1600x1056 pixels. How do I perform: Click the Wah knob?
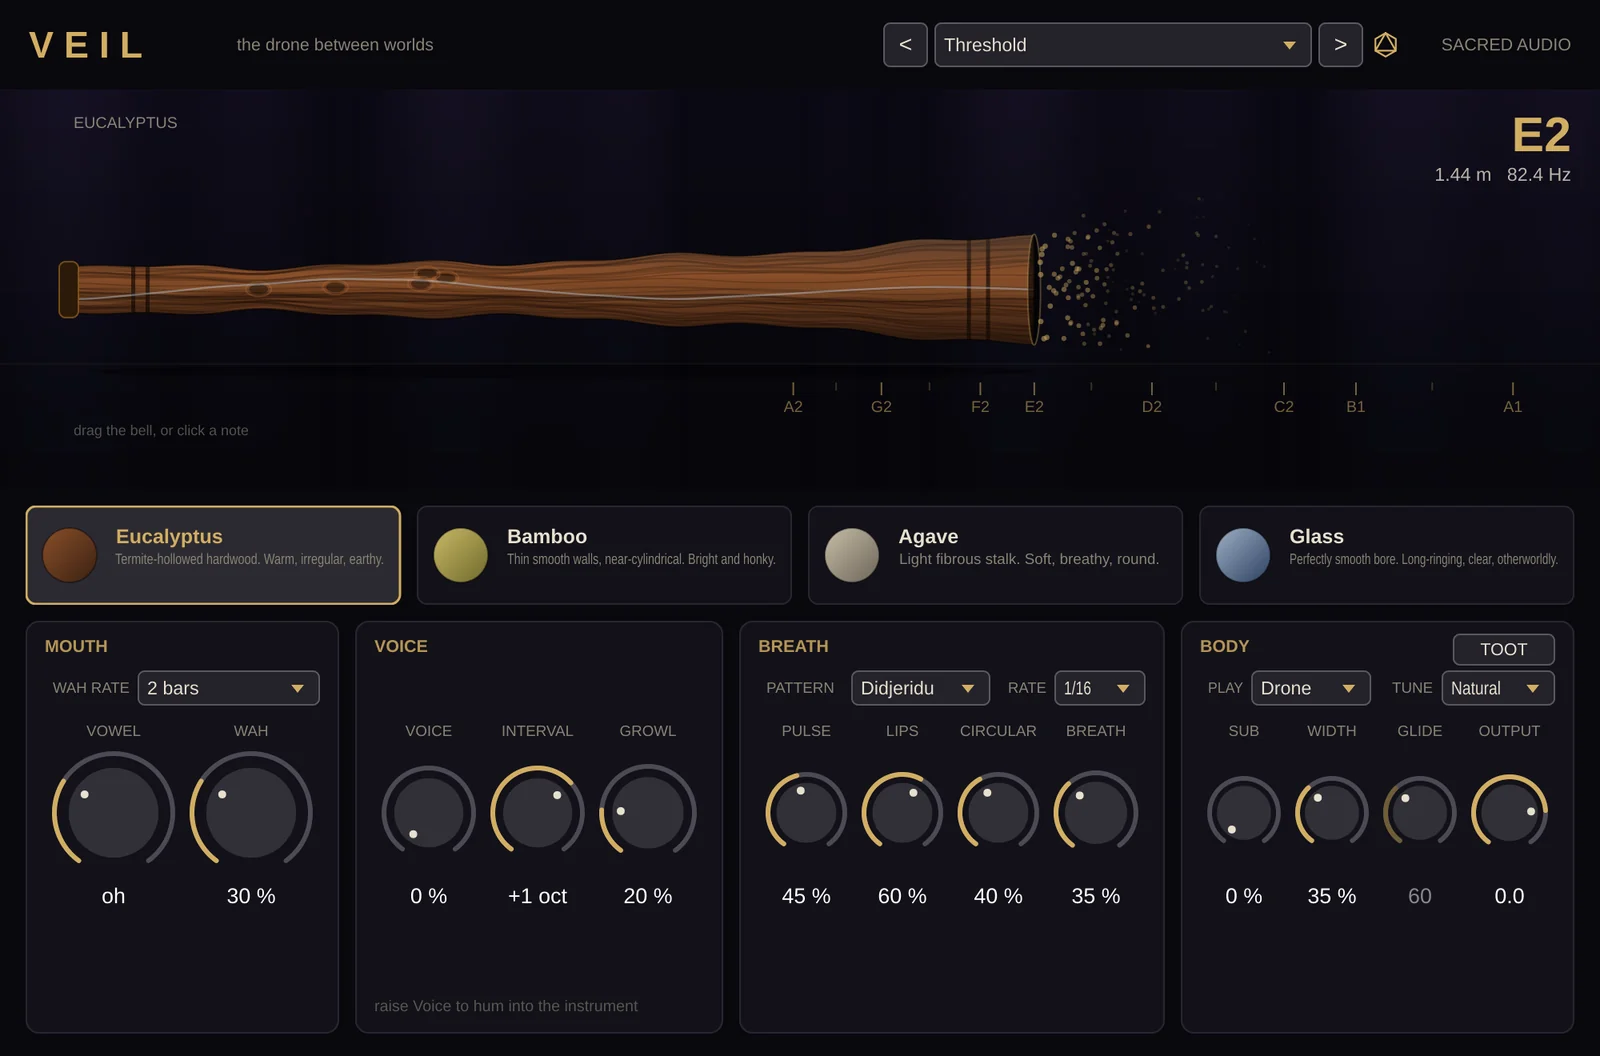(x=251, y=813)
